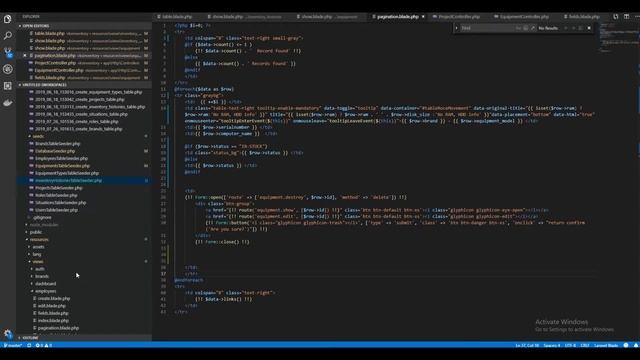Open the Debug view in activity bar
640x360 pixels.
tap(7, 69)
